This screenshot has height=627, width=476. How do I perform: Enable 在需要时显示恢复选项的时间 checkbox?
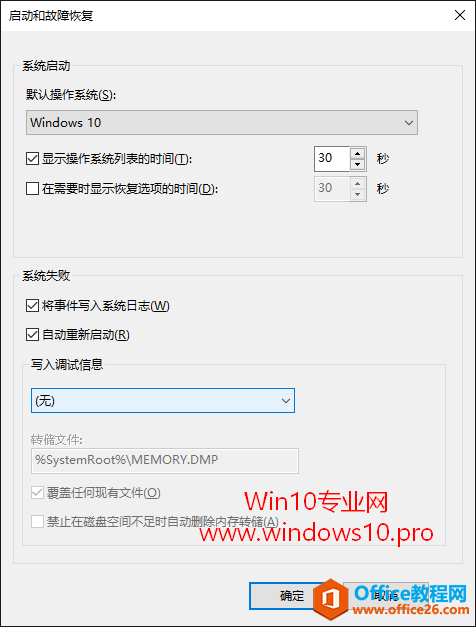32,188
